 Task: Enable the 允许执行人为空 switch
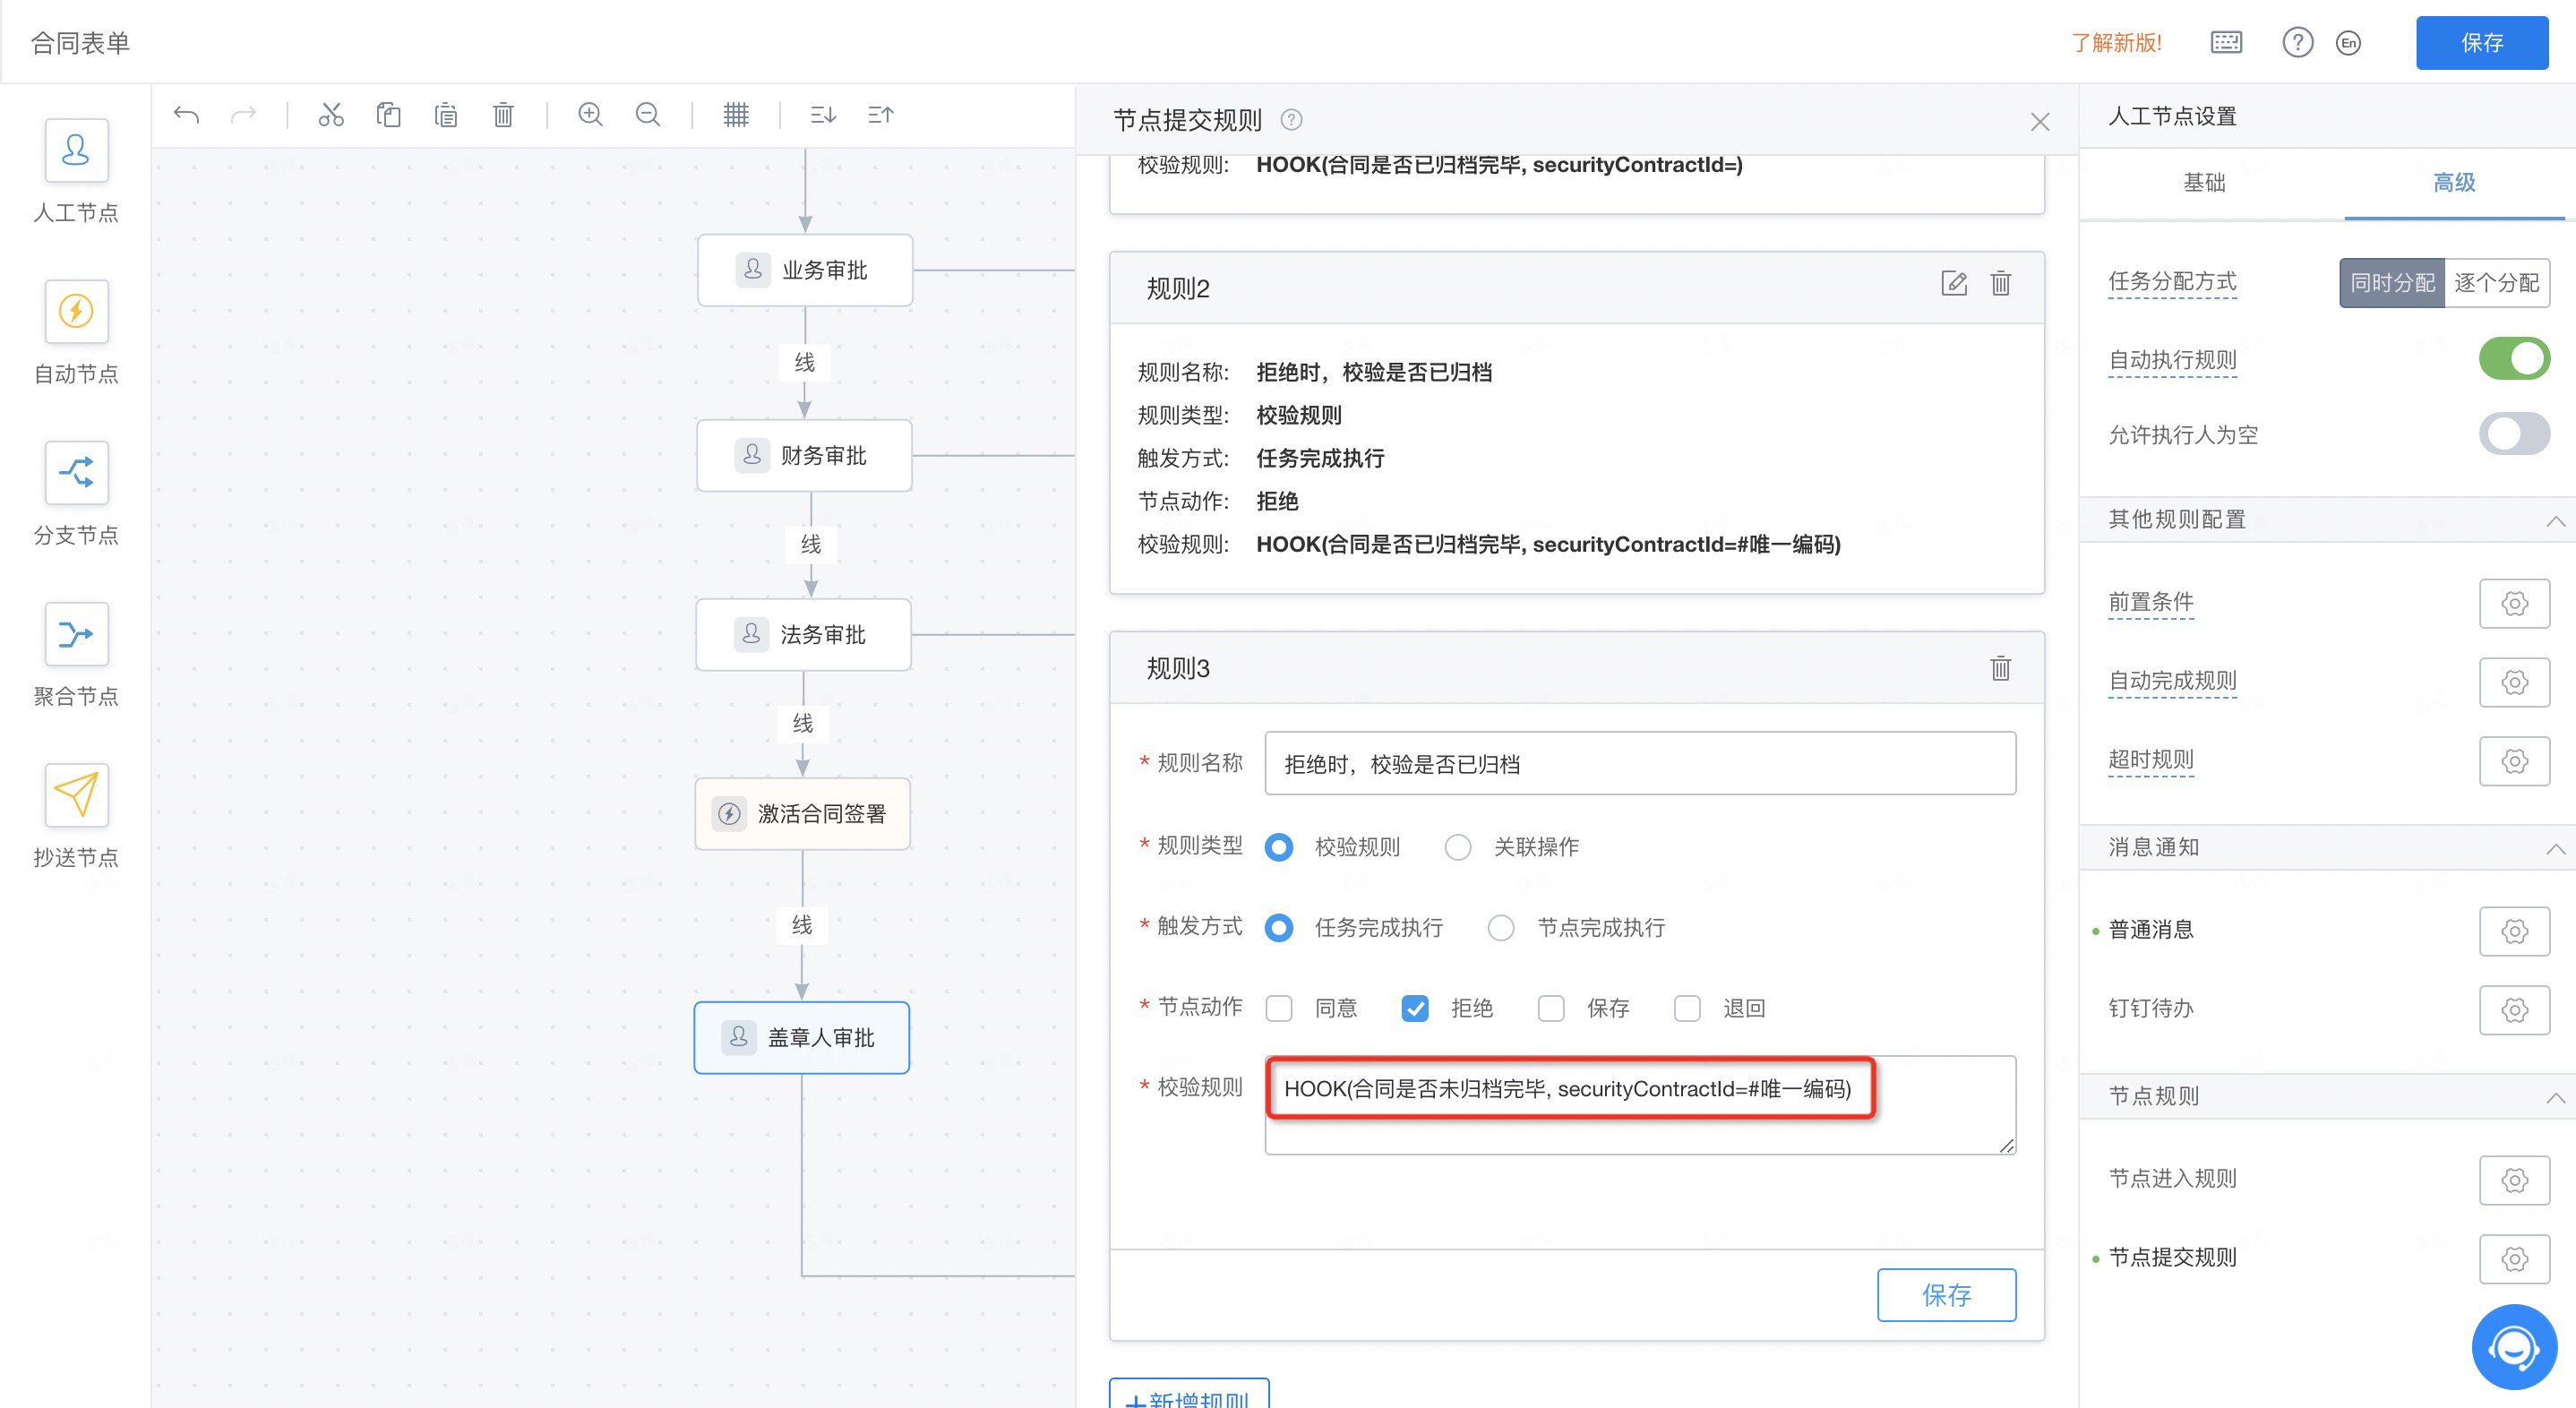click(2513, 434)
